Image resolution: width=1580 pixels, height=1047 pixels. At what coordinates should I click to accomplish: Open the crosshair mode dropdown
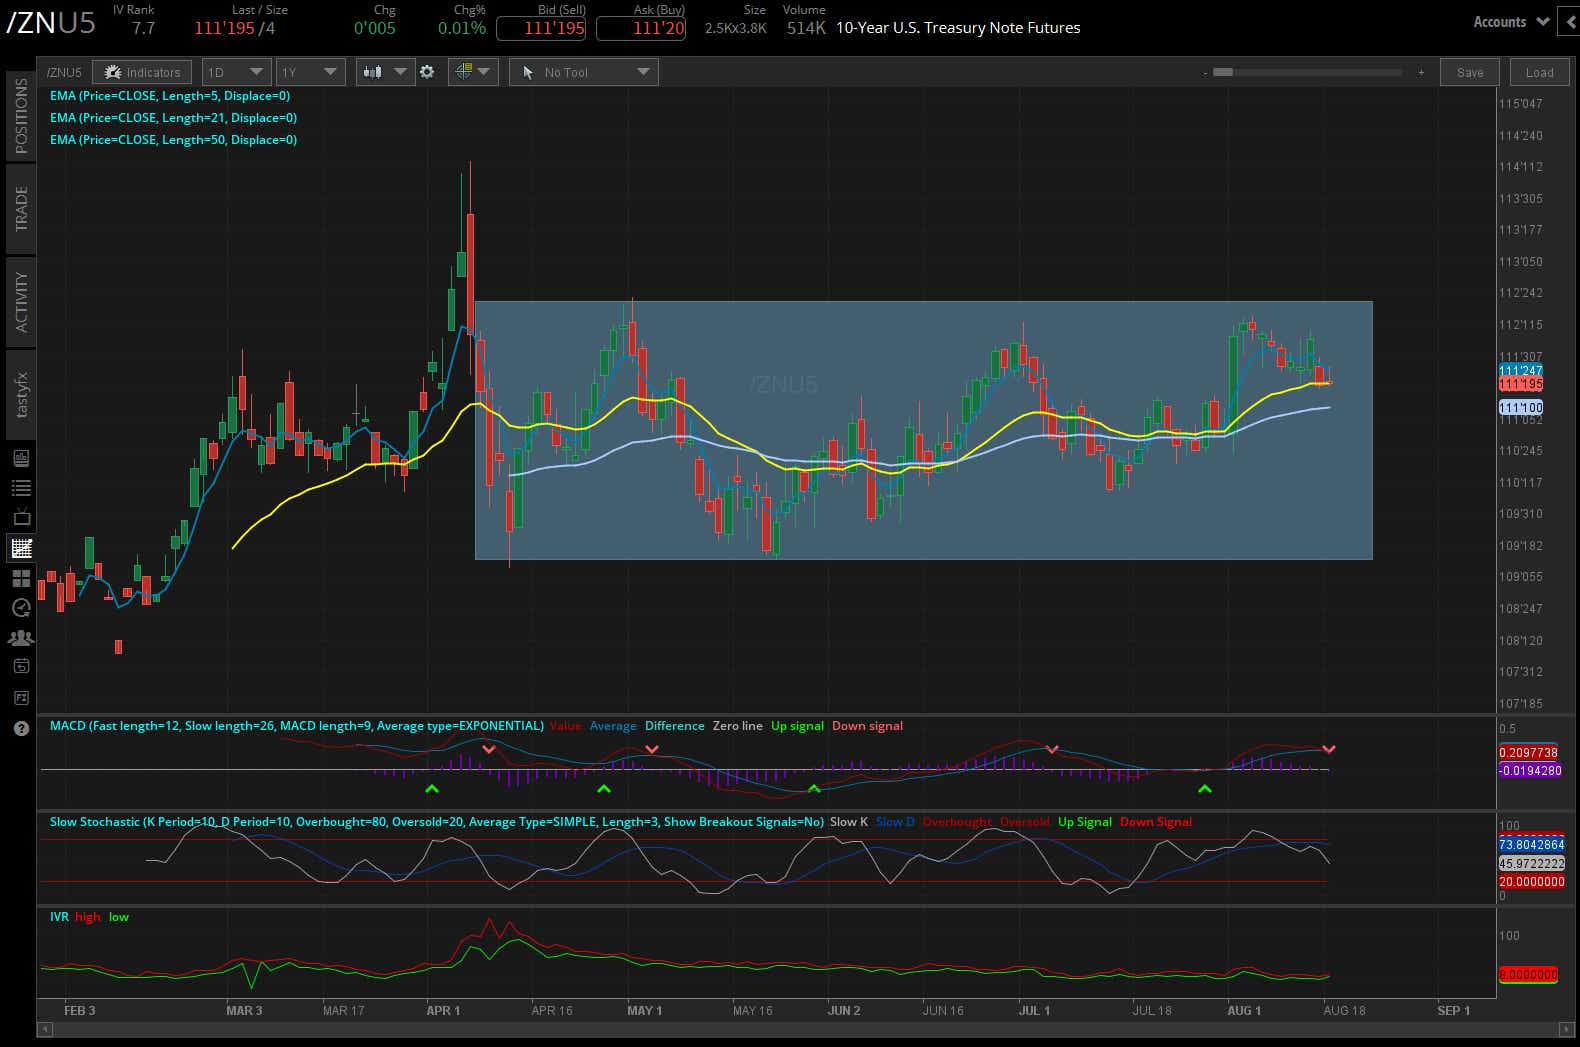pyautogui.click(x=473, y=72)
